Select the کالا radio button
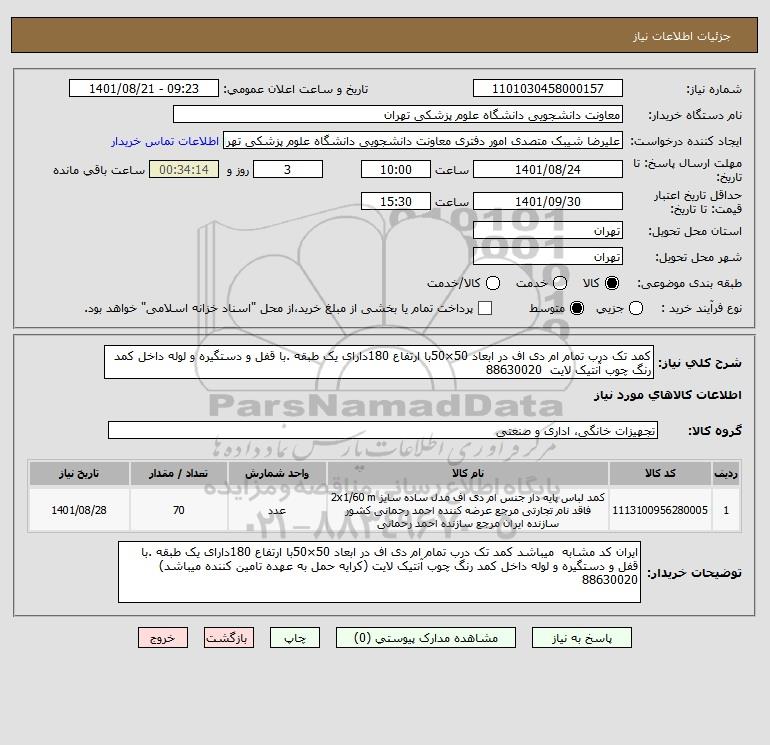770x745 pixels. click(x=612, y=283)
